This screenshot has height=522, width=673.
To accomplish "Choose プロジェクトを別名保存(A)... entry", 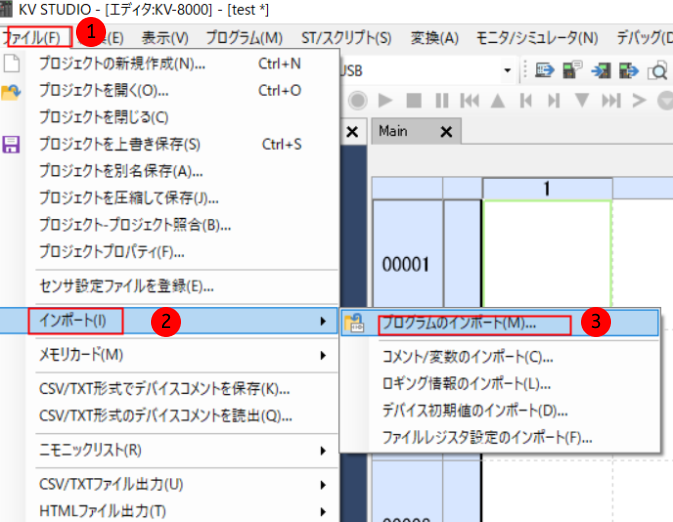I will pyautogui.click(x=182, y=171).
